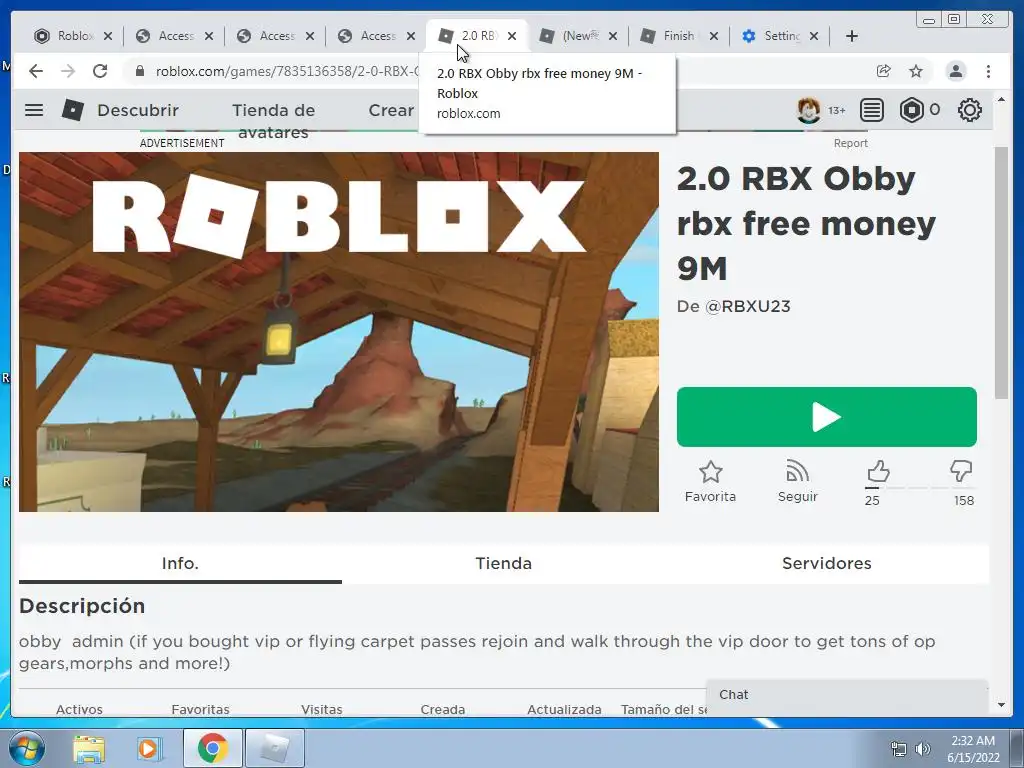The image size is (1024, 768).
Task: Click the Roblox logo in the navbar
Action: (72, 110)
